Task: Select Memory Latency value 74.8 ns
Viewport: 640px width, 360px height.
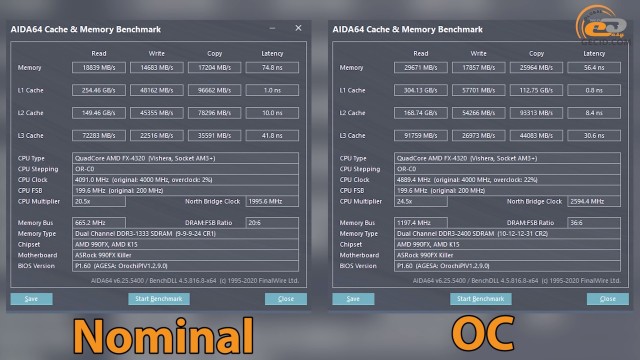Action: 272,67
